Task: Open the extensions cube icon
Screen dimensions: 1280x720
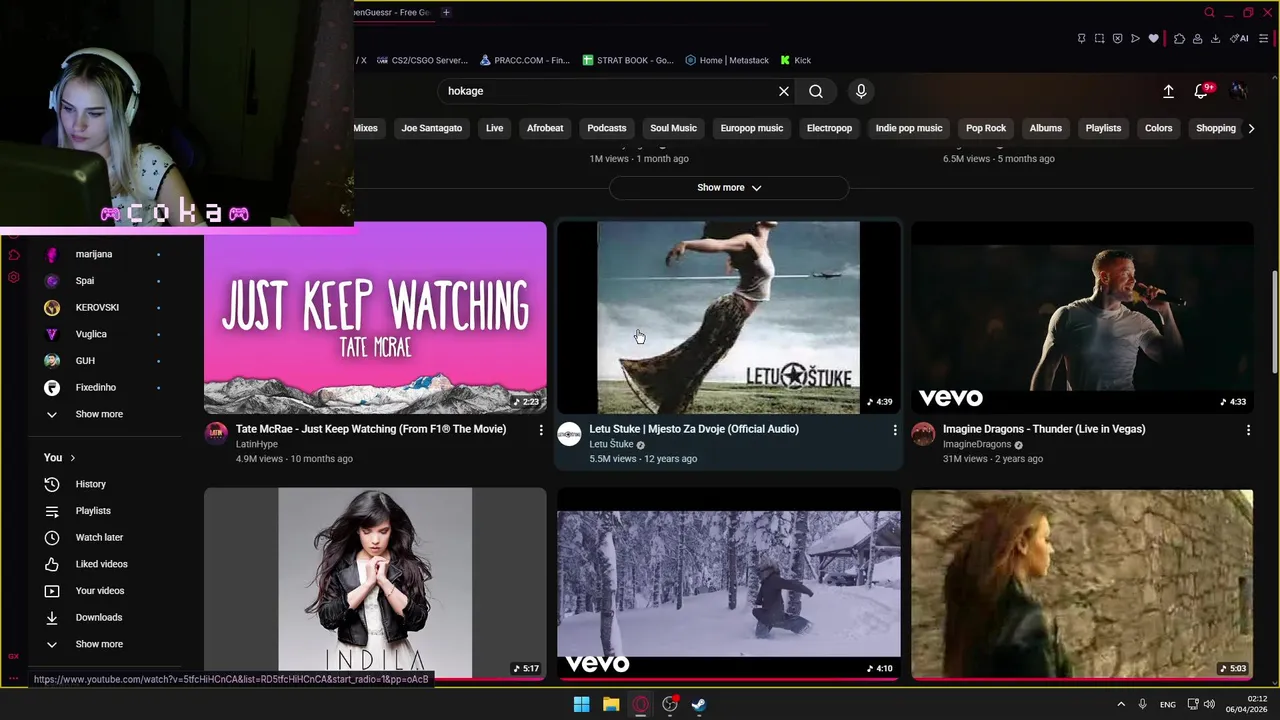Action: click(x=1179, y=39)
